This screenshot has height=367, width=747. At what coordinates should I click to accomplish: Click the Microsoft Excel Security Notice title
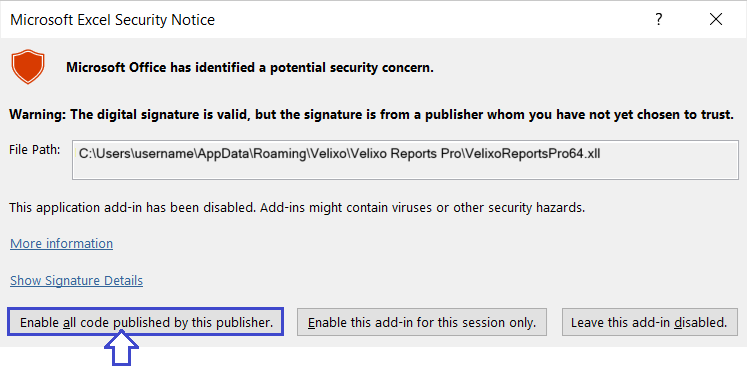[112, 20]
